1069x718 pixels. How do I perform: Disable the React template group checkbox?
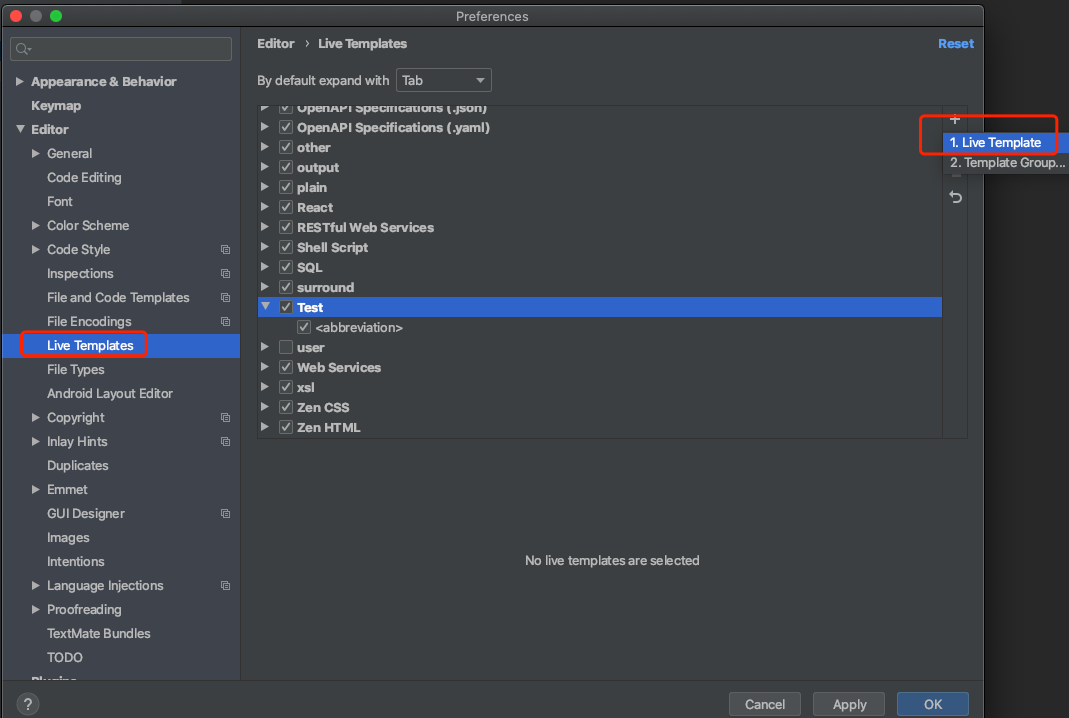tap(286, 207)
